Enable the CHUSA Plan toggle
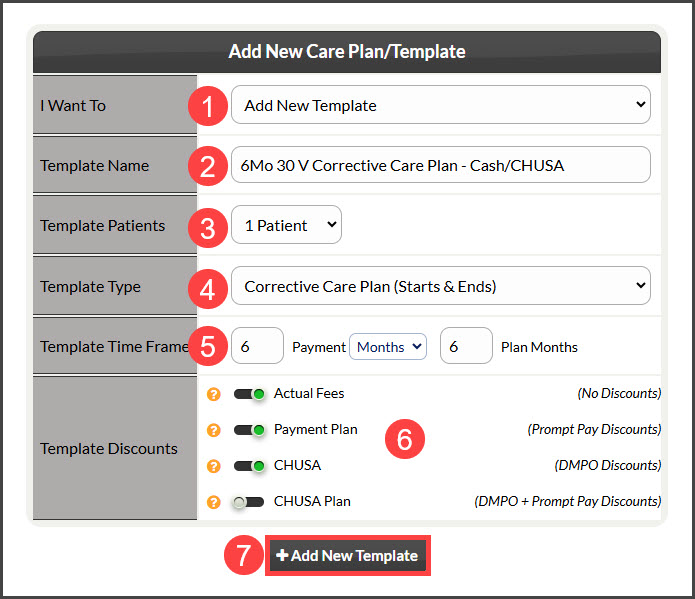Image resolution: width=695 pixels, height=599 pixels. coord(248,502)
